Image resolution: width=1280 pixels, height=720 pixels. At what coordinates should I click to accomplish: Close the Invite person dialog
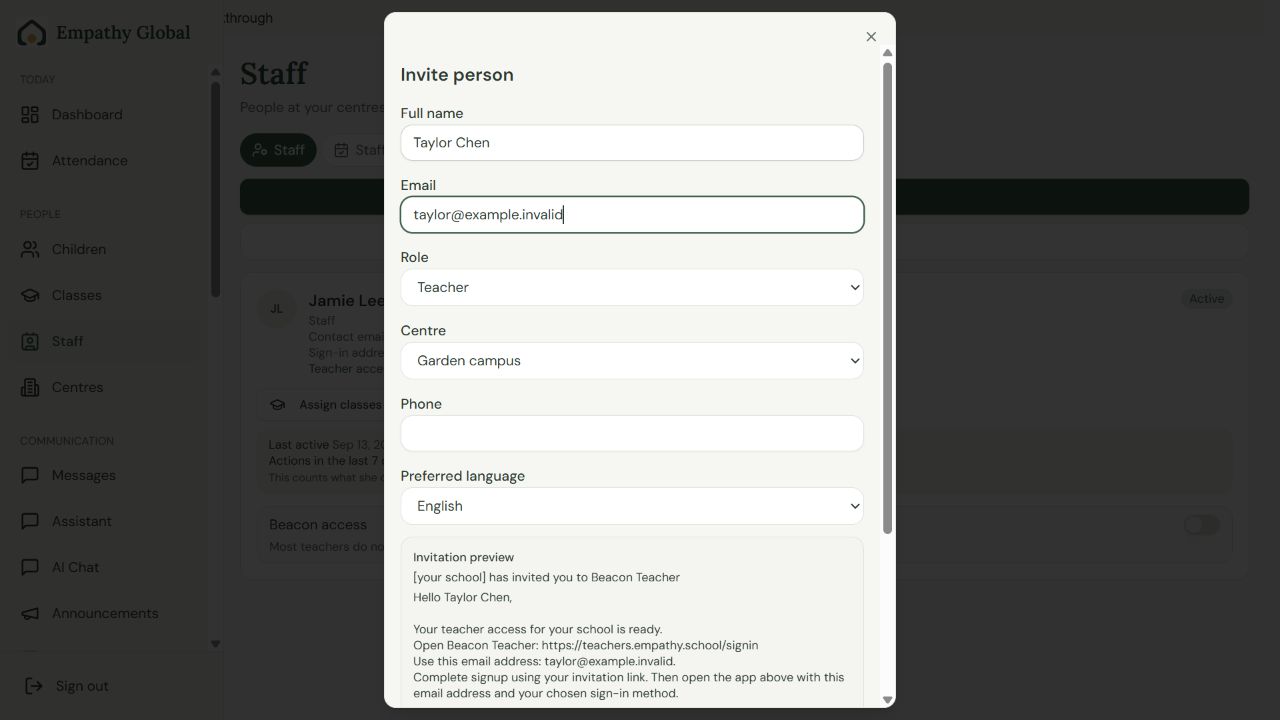tap(871, 37)
